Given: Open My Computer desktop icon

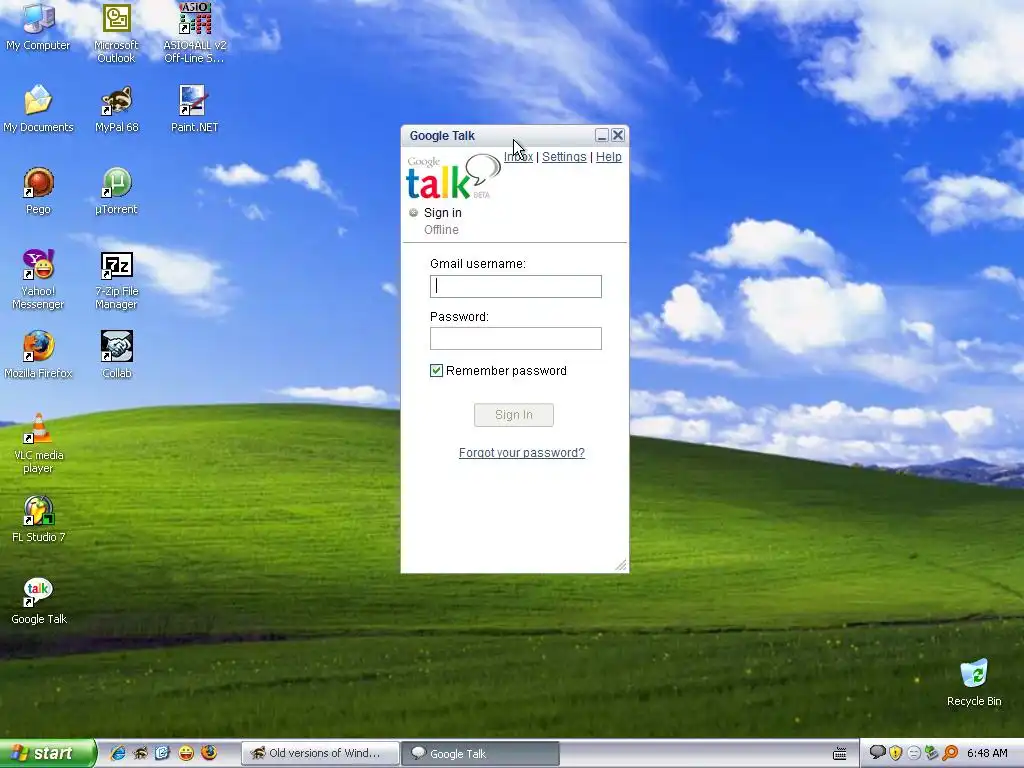Looking at the screenshot, I should [38, 27].
